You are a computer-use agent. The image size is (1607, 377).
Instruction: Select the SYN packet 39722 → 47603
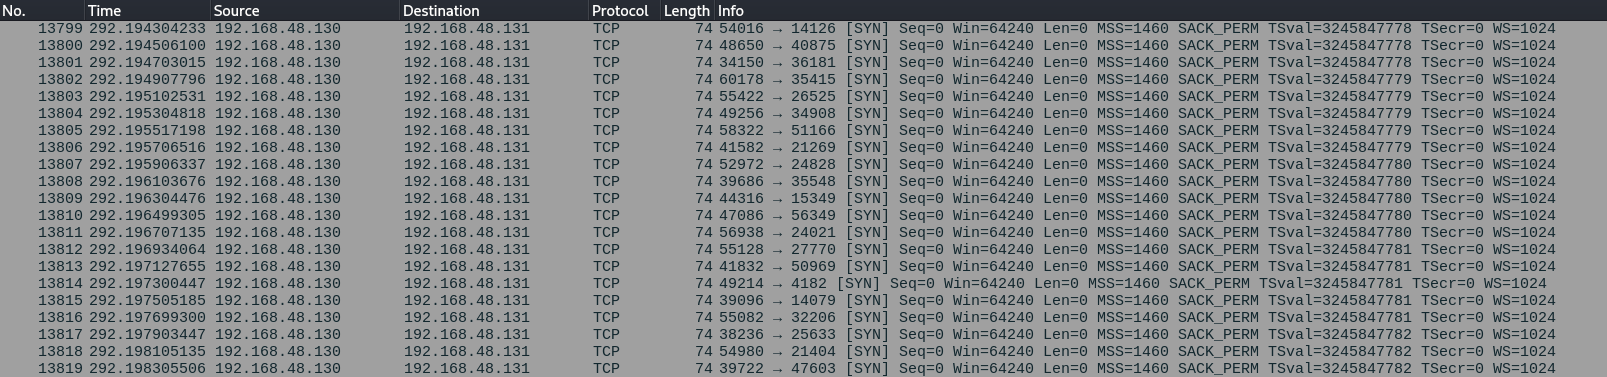point(803,369)
